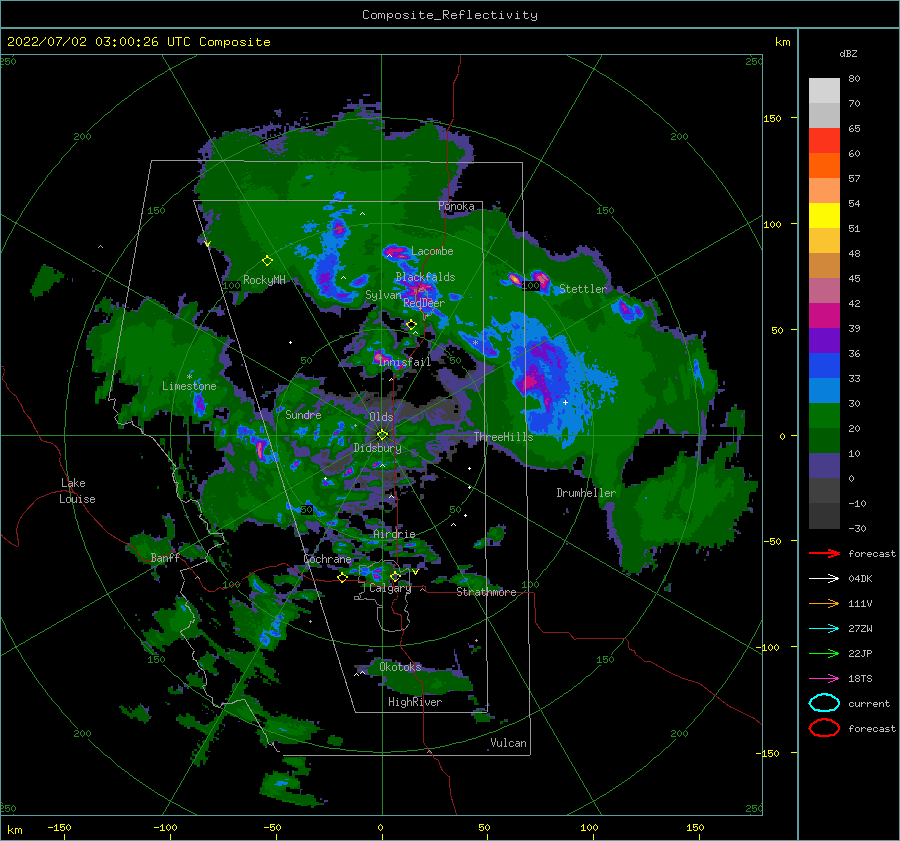Image resolution: width=900 pixels, height=841 pixels.
Task: Click the slate purple 10 dBZ swatch
Action: point(824,466)
